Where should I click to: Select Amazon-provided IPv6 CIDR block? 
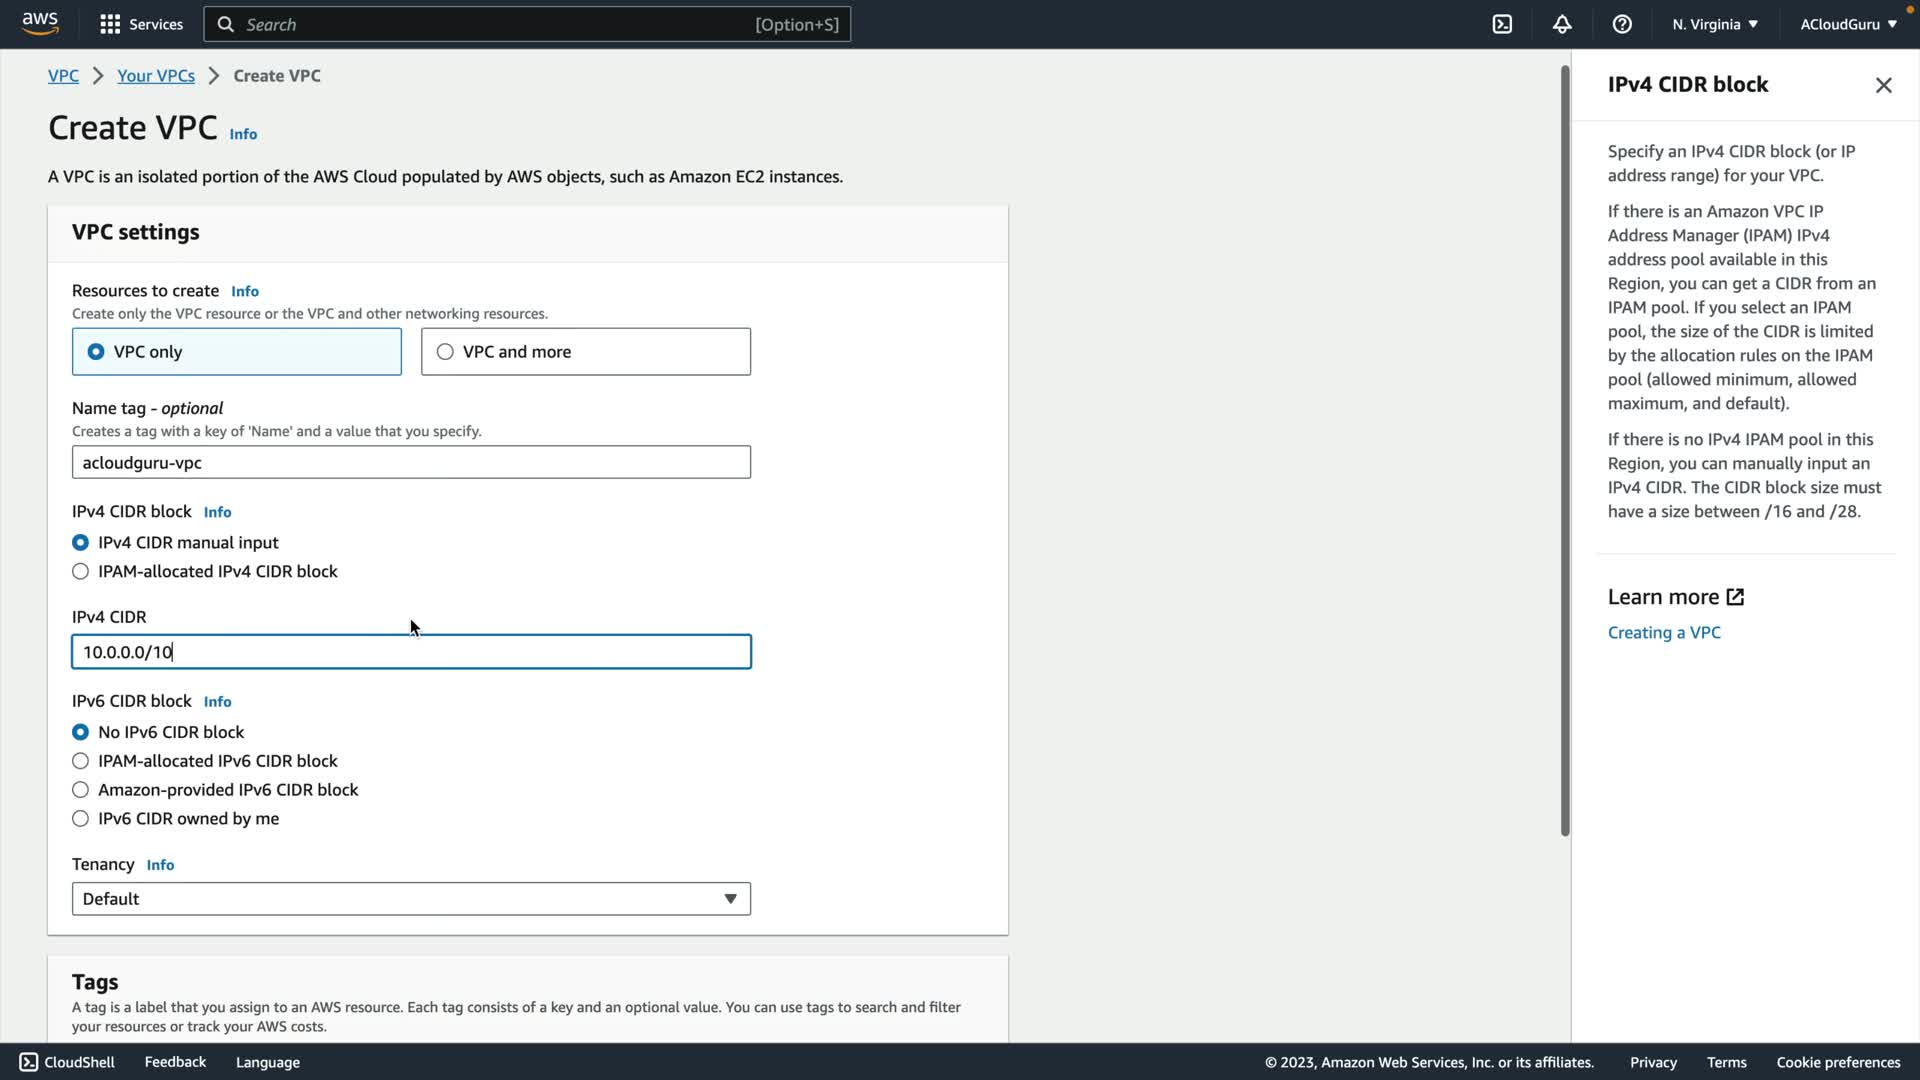81,790
